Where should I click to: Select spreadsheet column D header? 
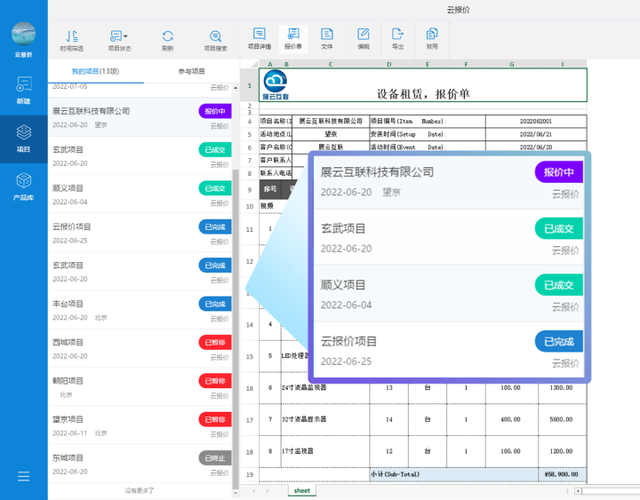(x=389, y=64)
